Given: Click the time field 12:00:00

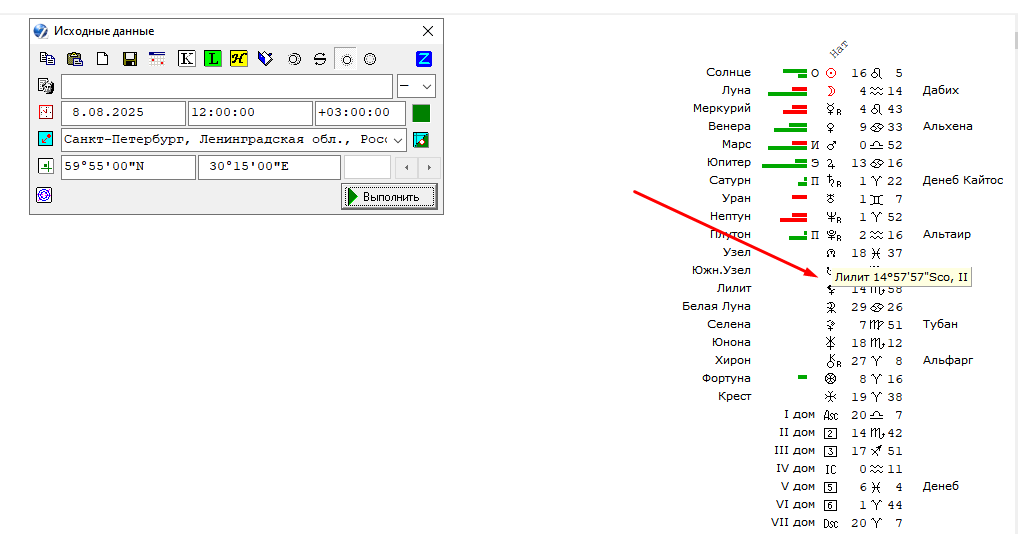Looking at the screenshot, I should coord(250,113).
